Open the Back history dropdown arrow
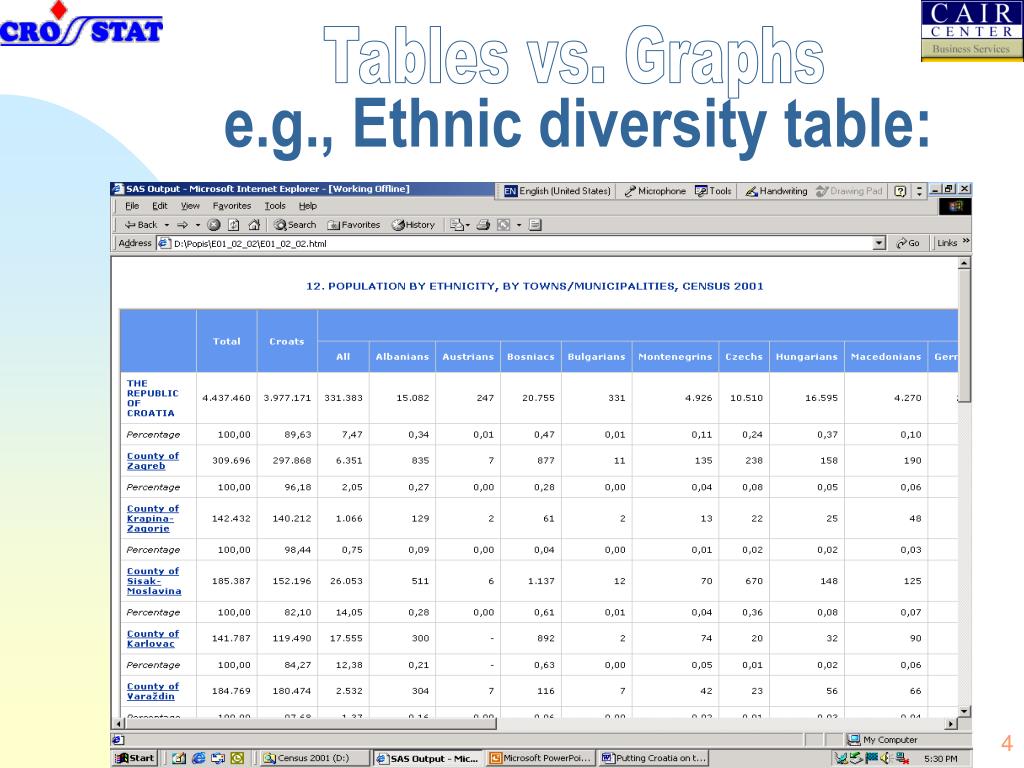 167,225
